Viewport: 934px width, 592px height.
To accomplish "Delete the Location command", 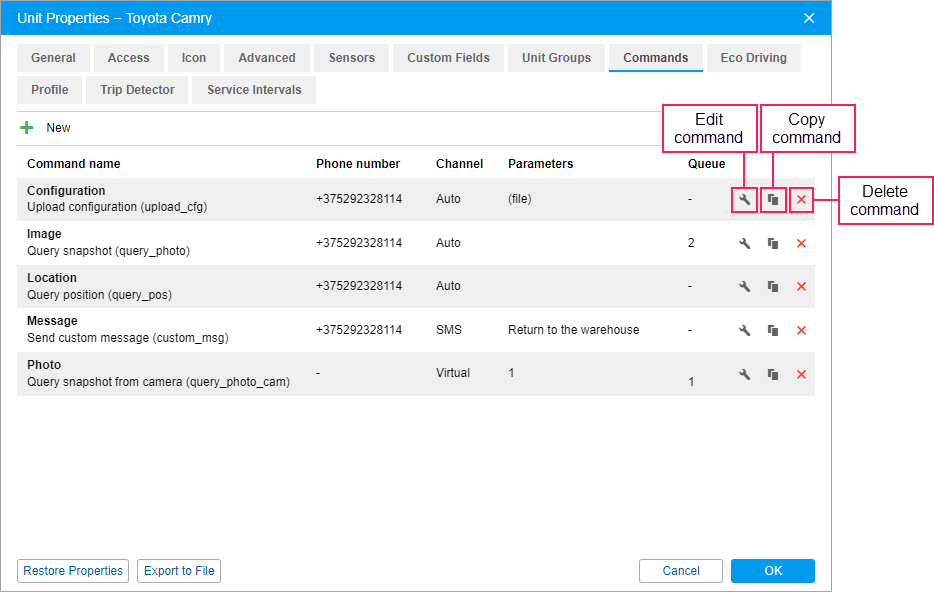I will click(801, 286).
